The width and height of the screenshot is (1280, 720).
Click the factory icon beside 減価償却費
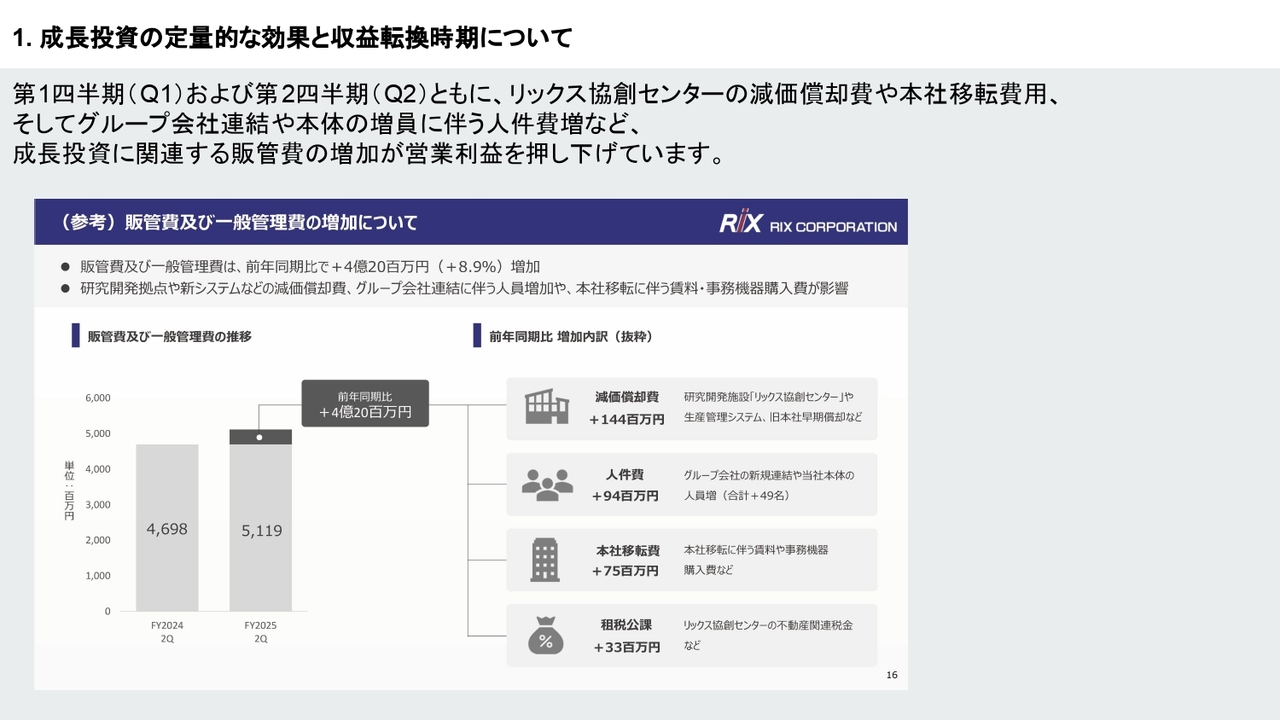point(547,407)
